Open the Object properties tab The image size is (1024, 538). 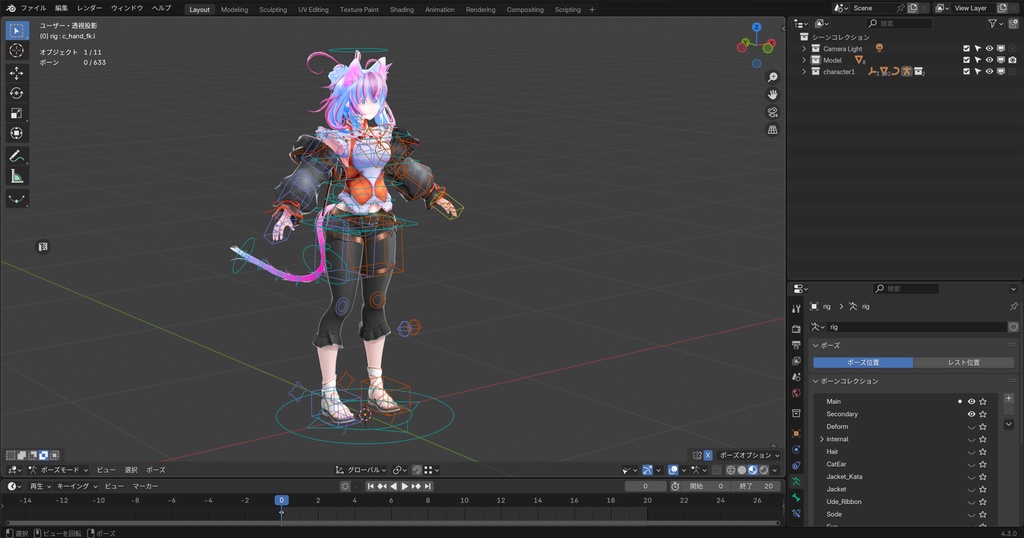pos(796,434)
